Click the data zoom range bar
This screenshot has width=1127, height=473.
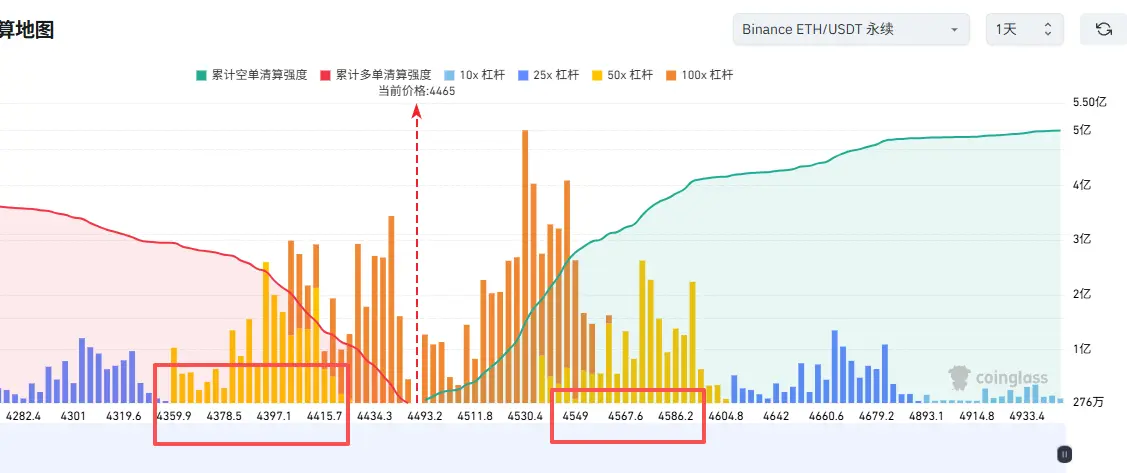tap(533, 449)
